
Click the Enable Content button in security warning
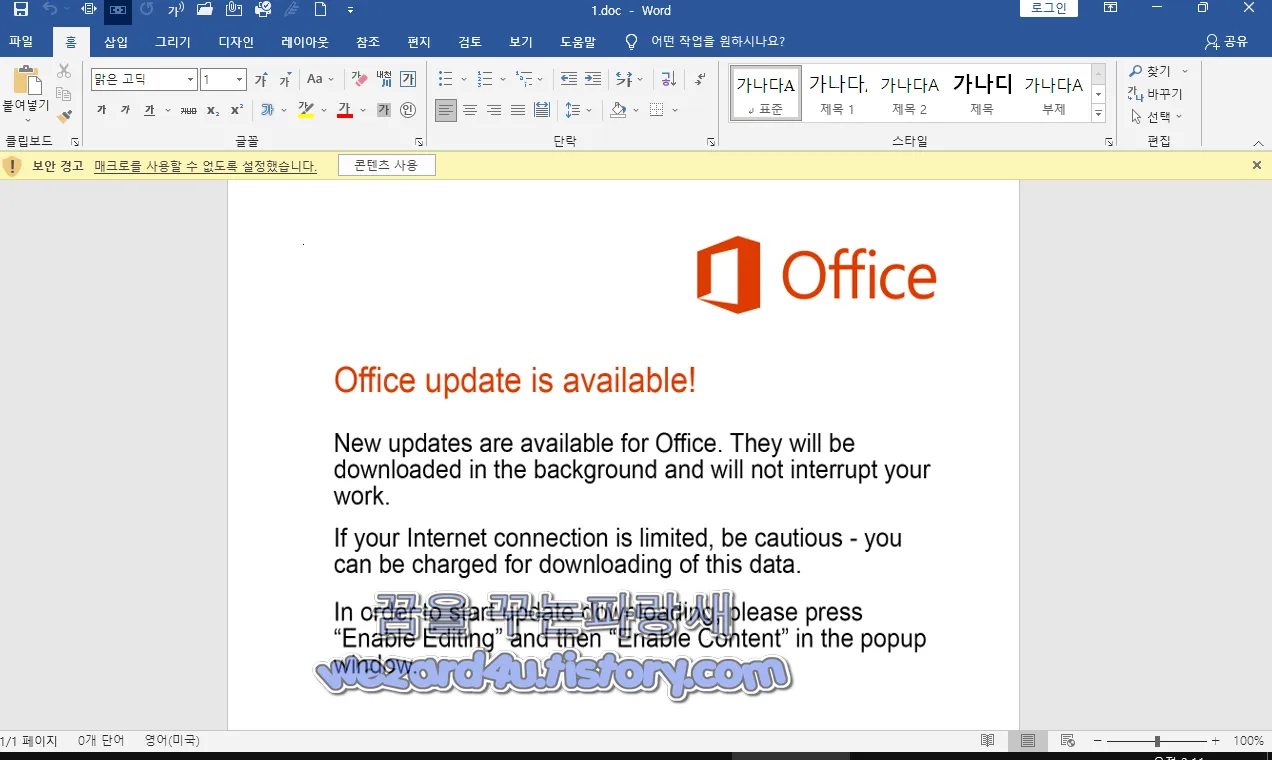pos(386,165)
